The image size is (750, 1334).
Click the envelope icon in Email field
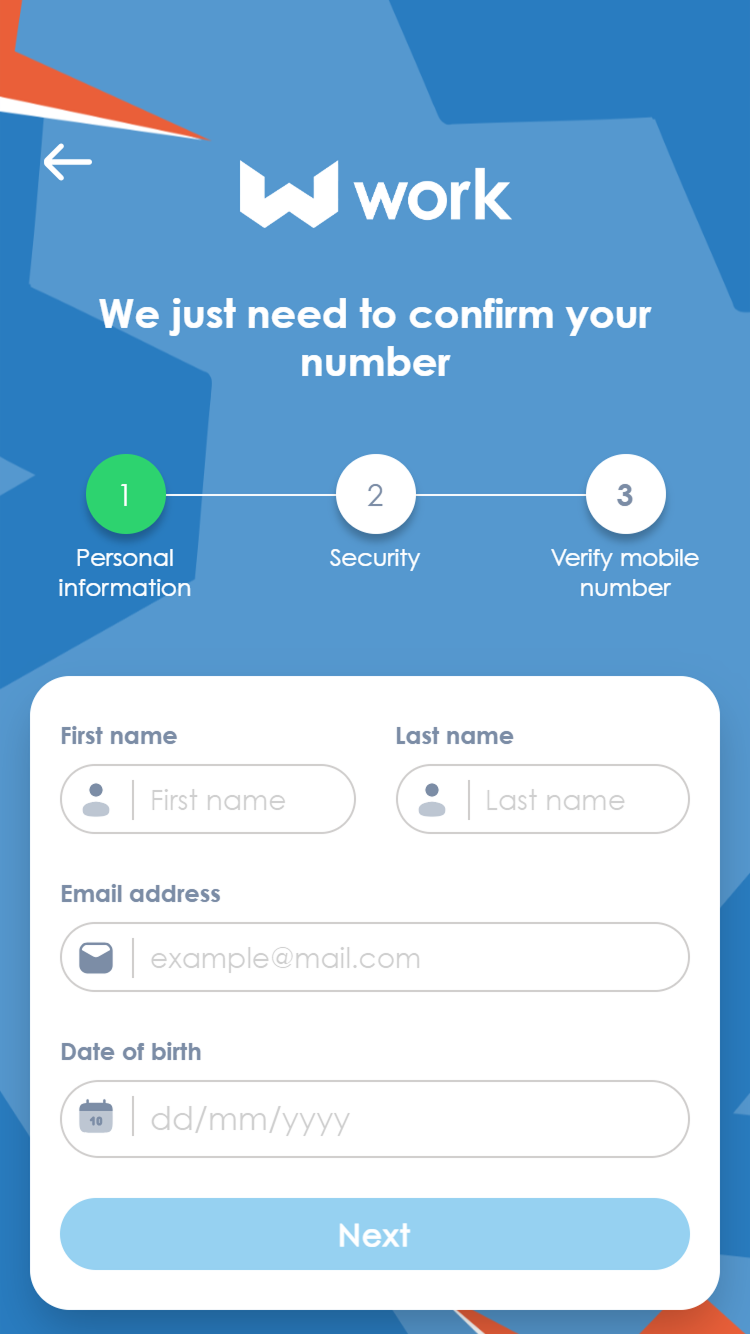[96, 958]
